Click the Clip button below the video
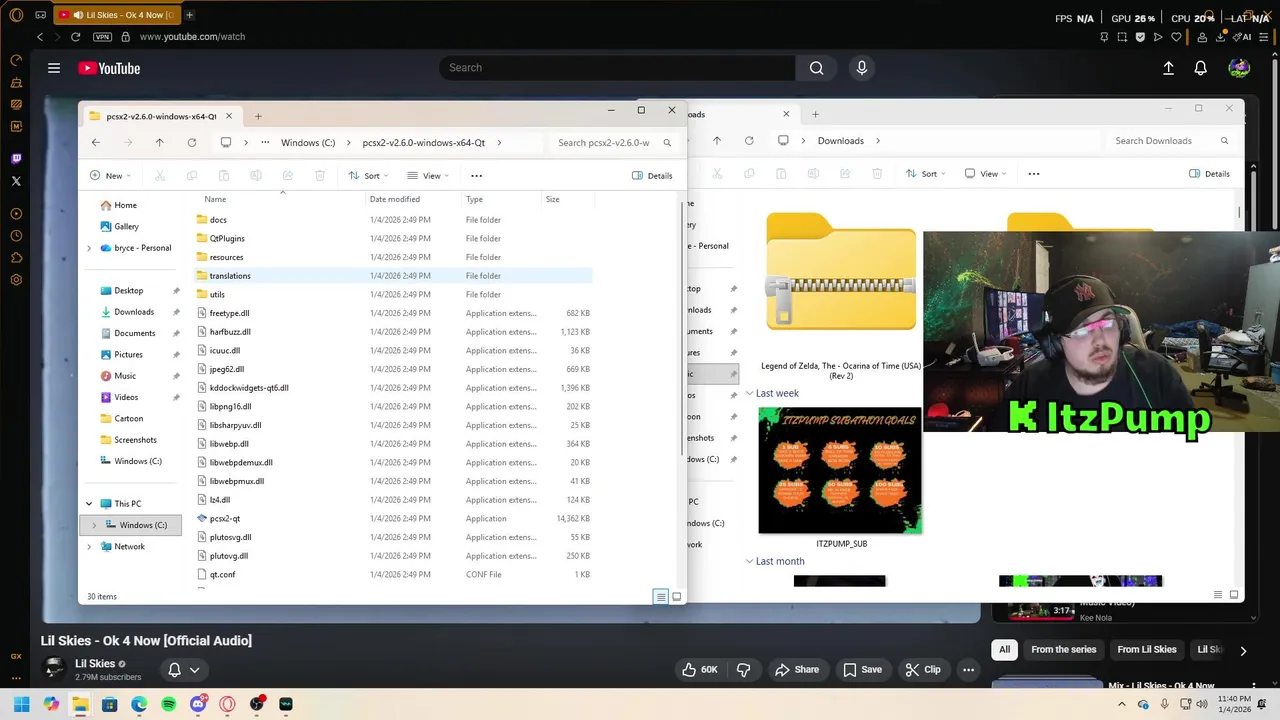The height and width of the screenshot is (720, 1280). click(923, 670)
